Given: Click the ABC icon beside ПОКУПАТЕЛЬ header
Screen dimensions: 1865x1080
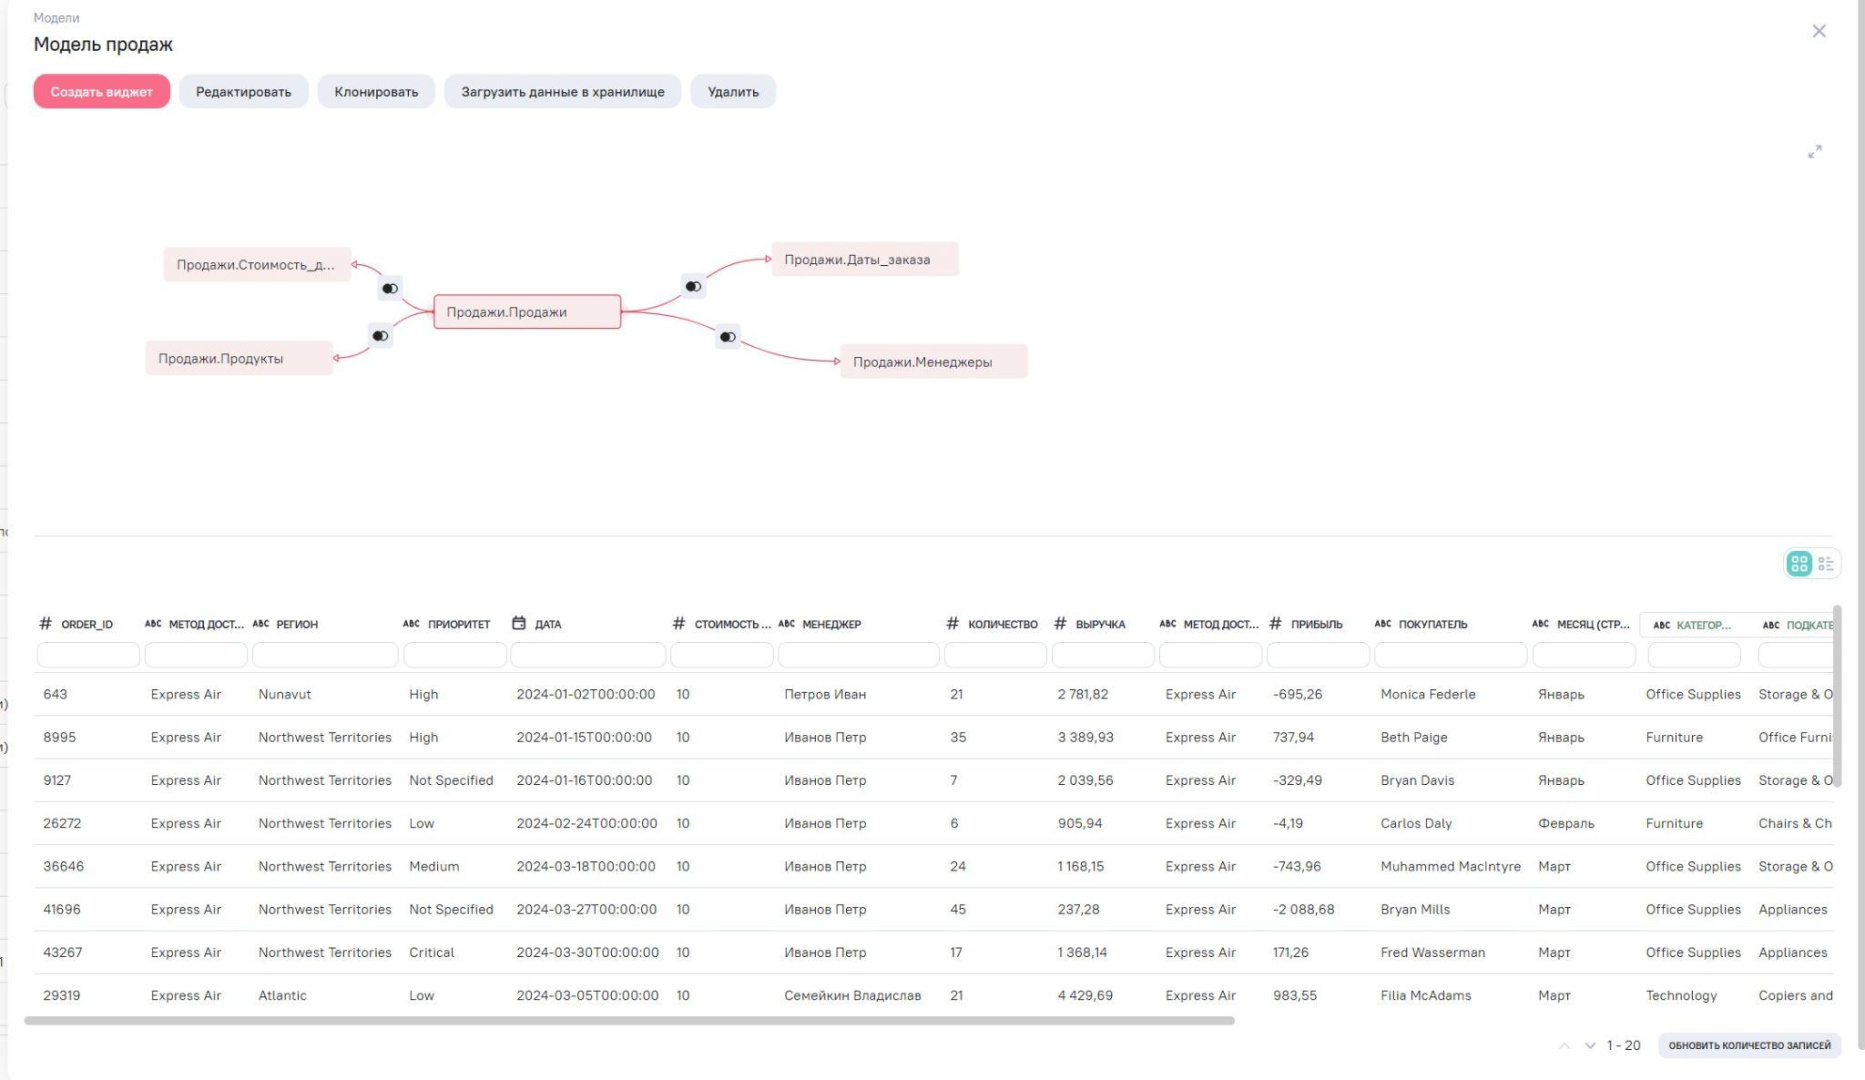Looking at the screenshot, I should click(1383, 623).
